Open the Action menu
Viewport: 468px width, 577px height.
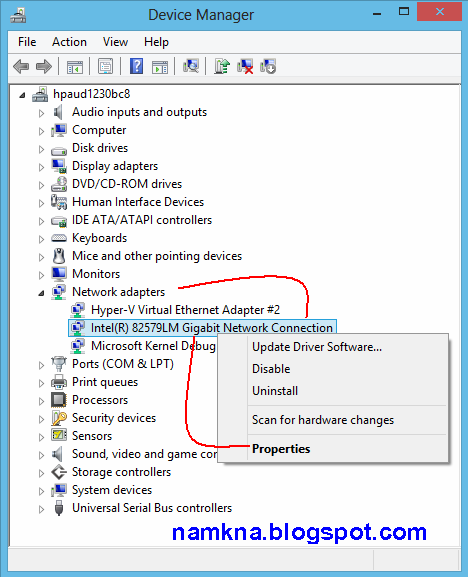pyautogui.click(x=69, y=42)
